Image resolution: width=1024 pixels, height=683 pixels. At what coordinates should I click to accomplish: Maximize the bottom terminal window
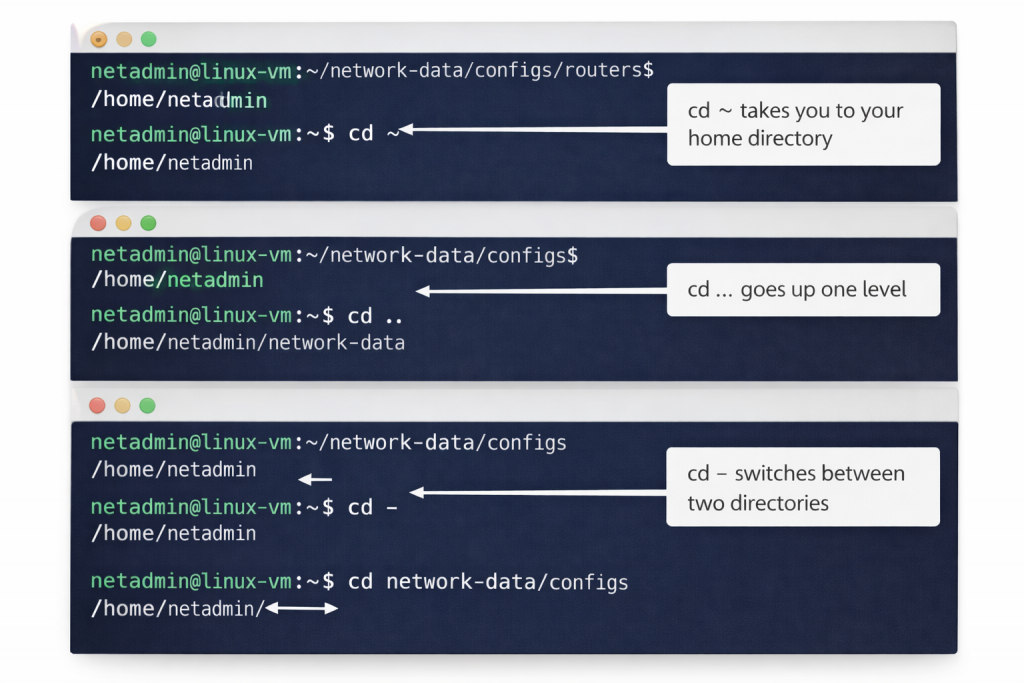pyautogui.click(x=148, y=405)
